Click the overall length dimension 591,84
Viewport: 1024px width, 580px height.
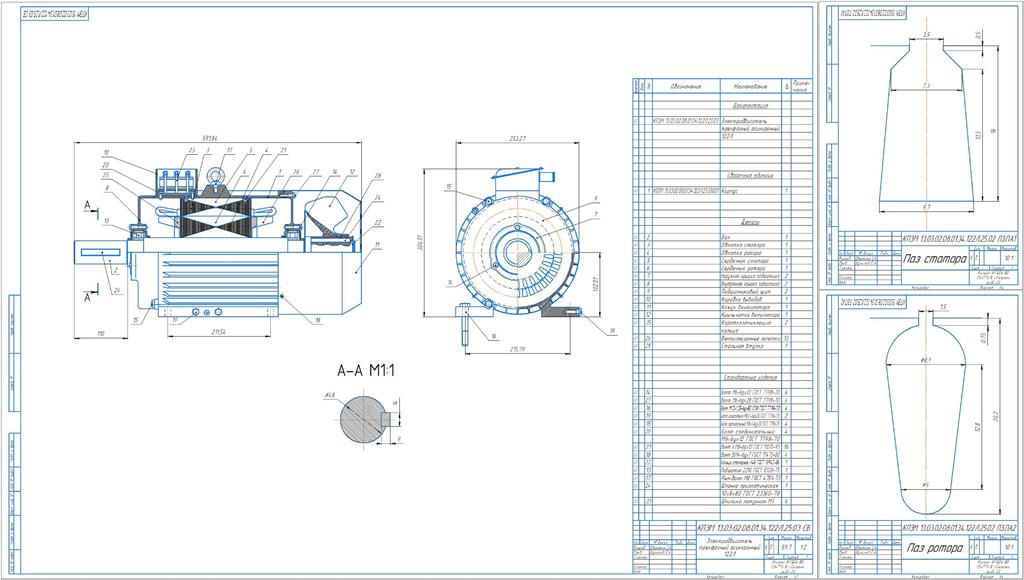pyautogui.click(x=209, y=138)
